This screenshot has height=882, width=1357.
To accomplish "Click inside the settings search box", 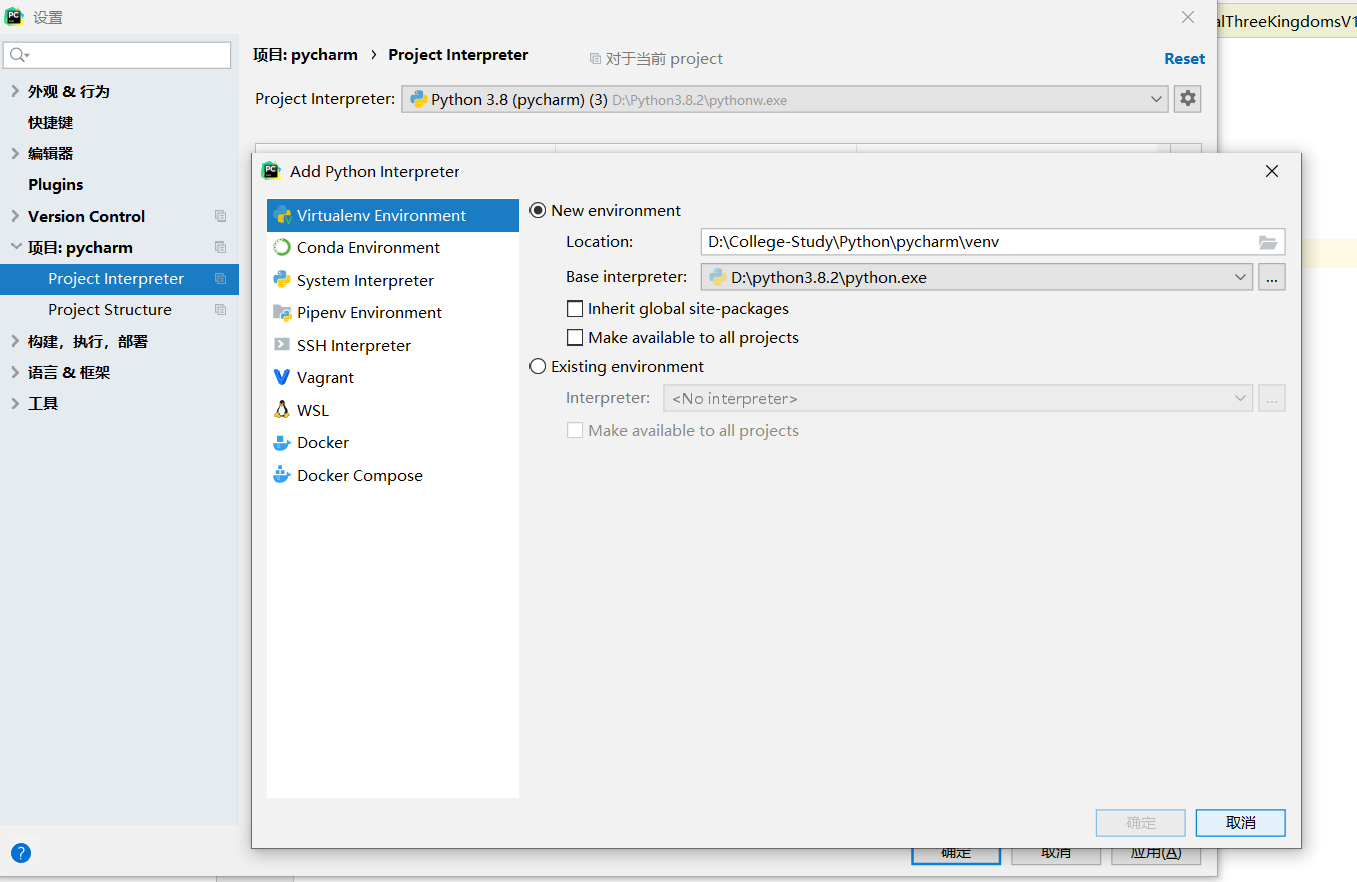I will click(x=115, y=53).
